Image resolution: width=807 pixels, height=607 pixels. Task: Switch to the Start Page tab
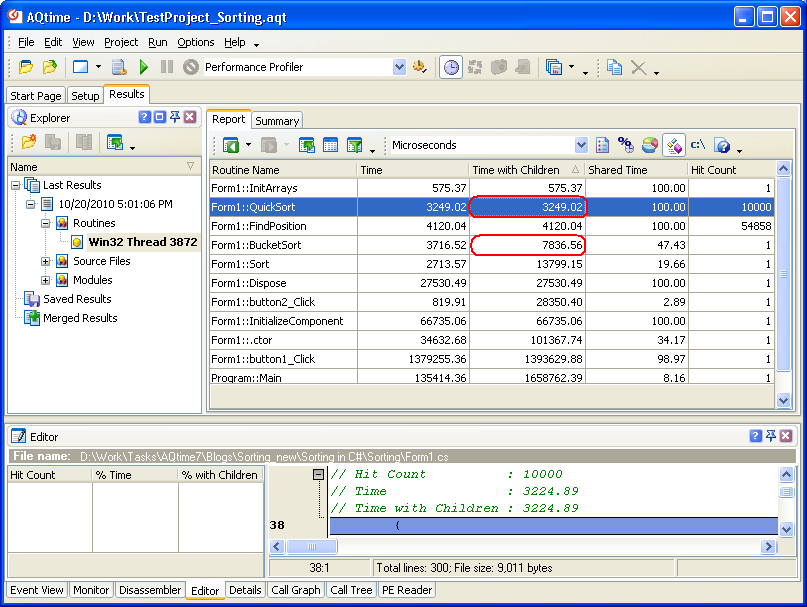coord(36,96)
